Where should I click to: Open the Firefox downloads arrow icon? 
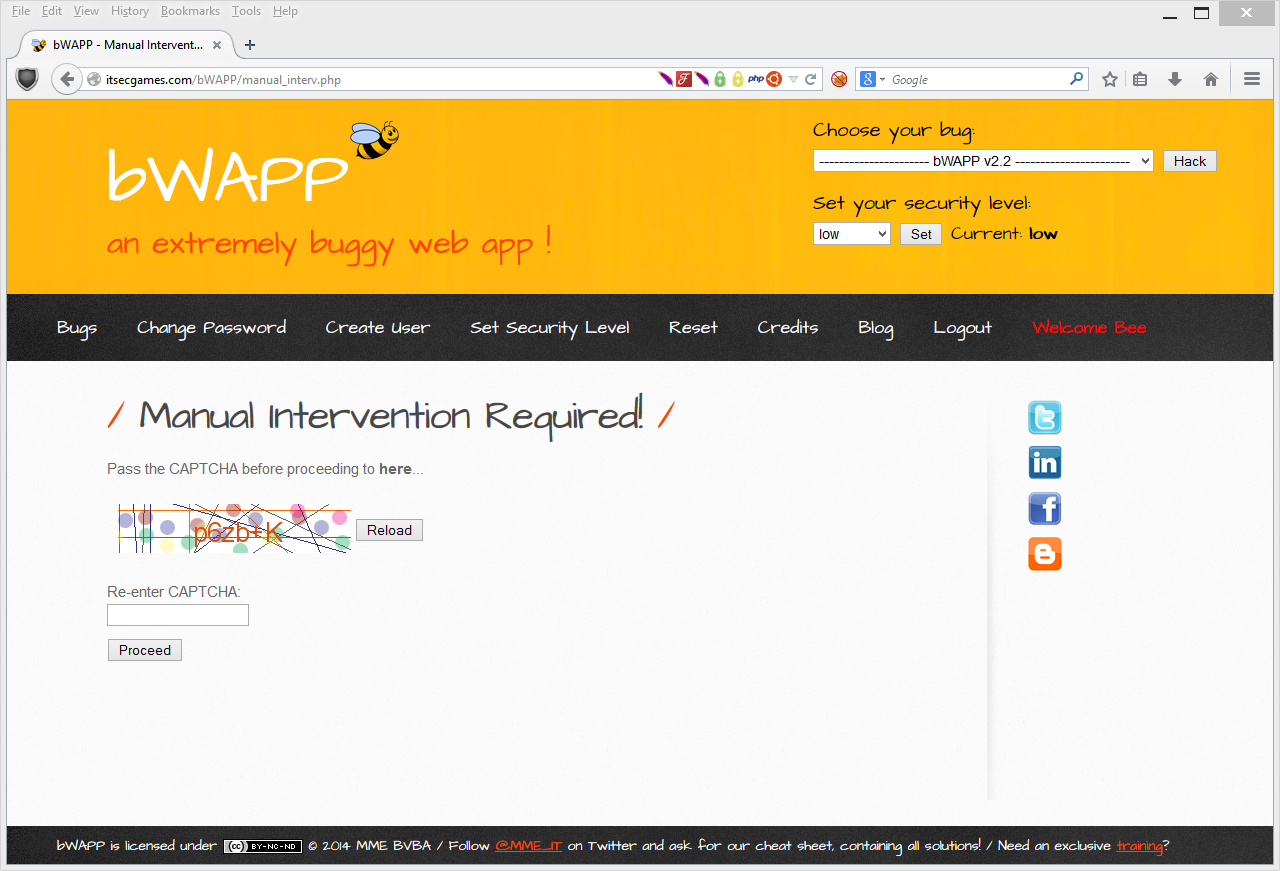pos(1175,80)
